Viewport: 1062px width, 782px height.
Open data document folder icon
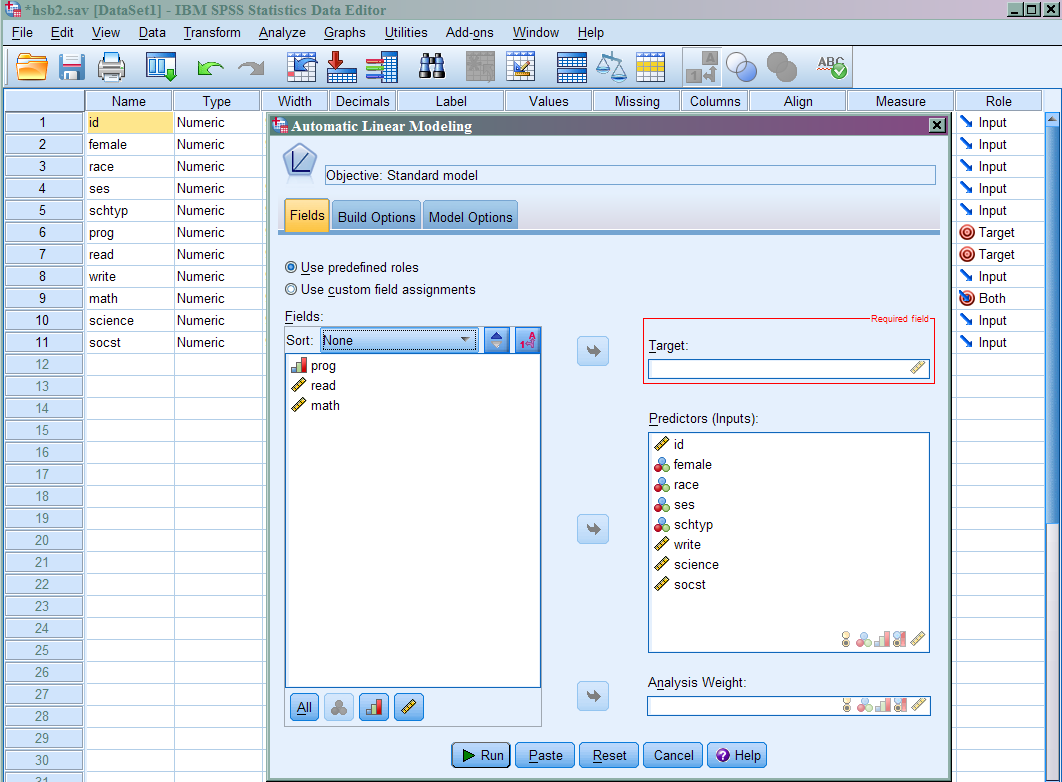[x=32, y=67]
